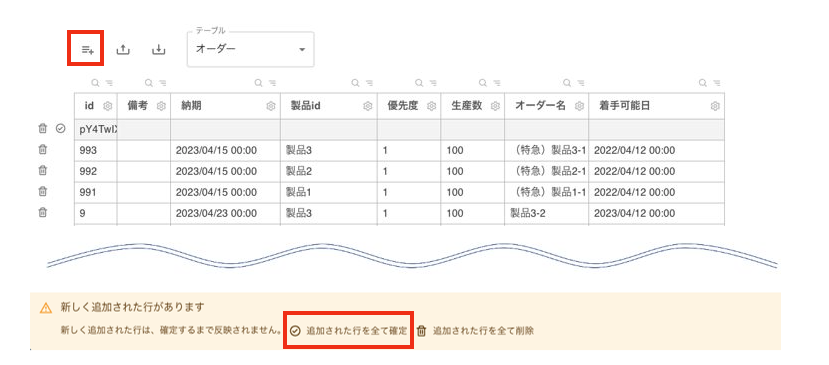Screen dimensions: 829x365
Task: Open gear settings for 製品id column
Action: [x=368, y=106]
